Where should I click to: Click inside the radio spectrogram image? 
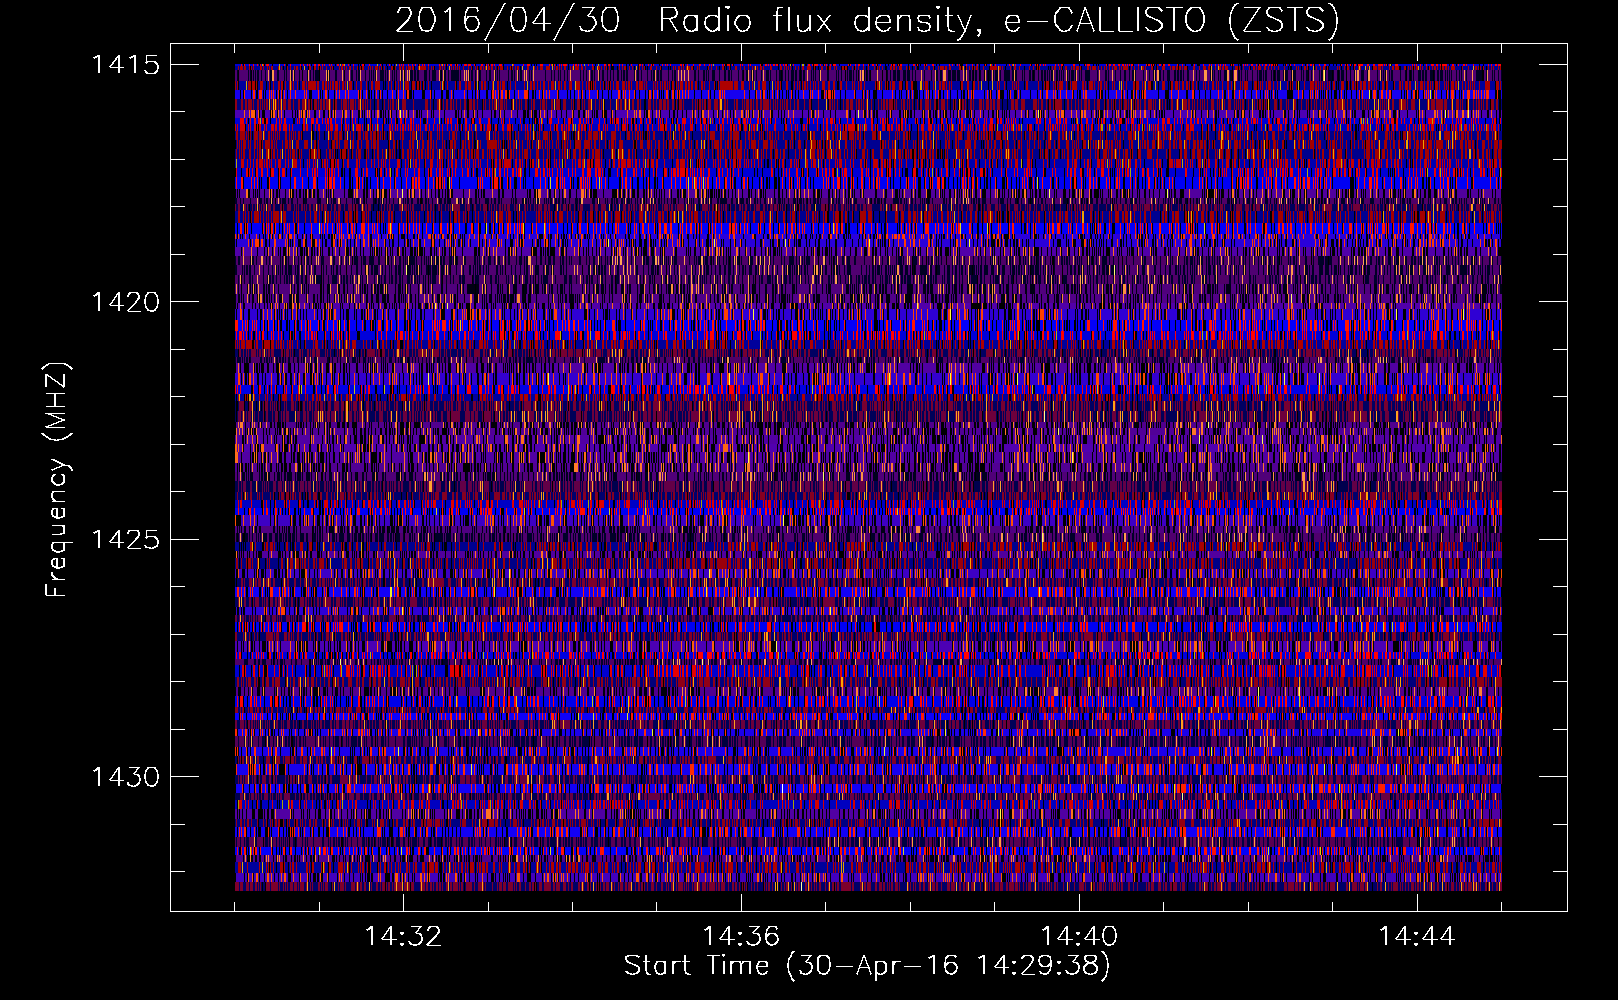coord(868,477)
